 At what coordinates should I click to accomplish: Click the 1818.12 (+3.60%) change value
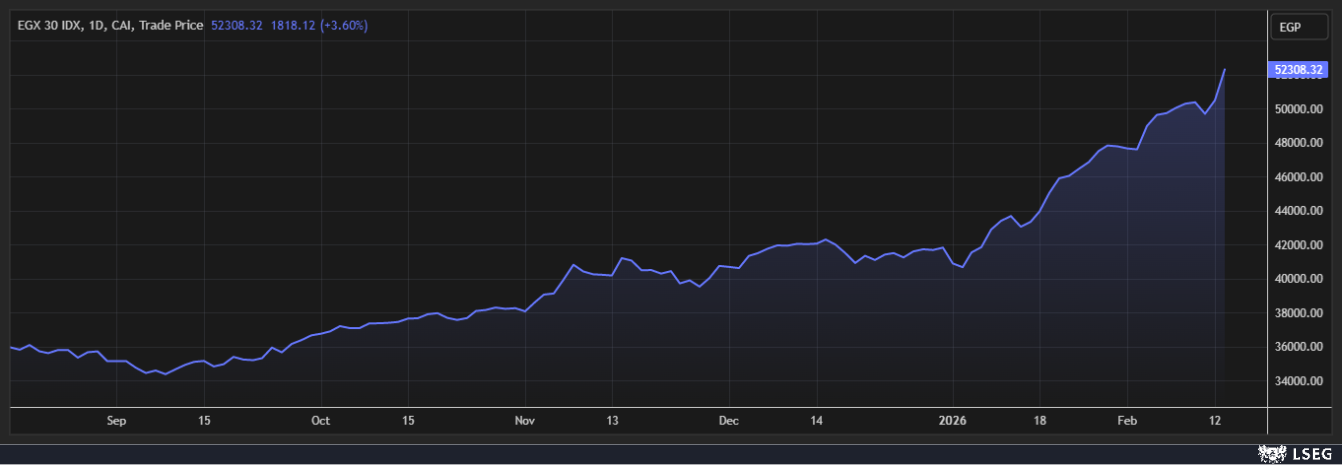tap(319, 25)
